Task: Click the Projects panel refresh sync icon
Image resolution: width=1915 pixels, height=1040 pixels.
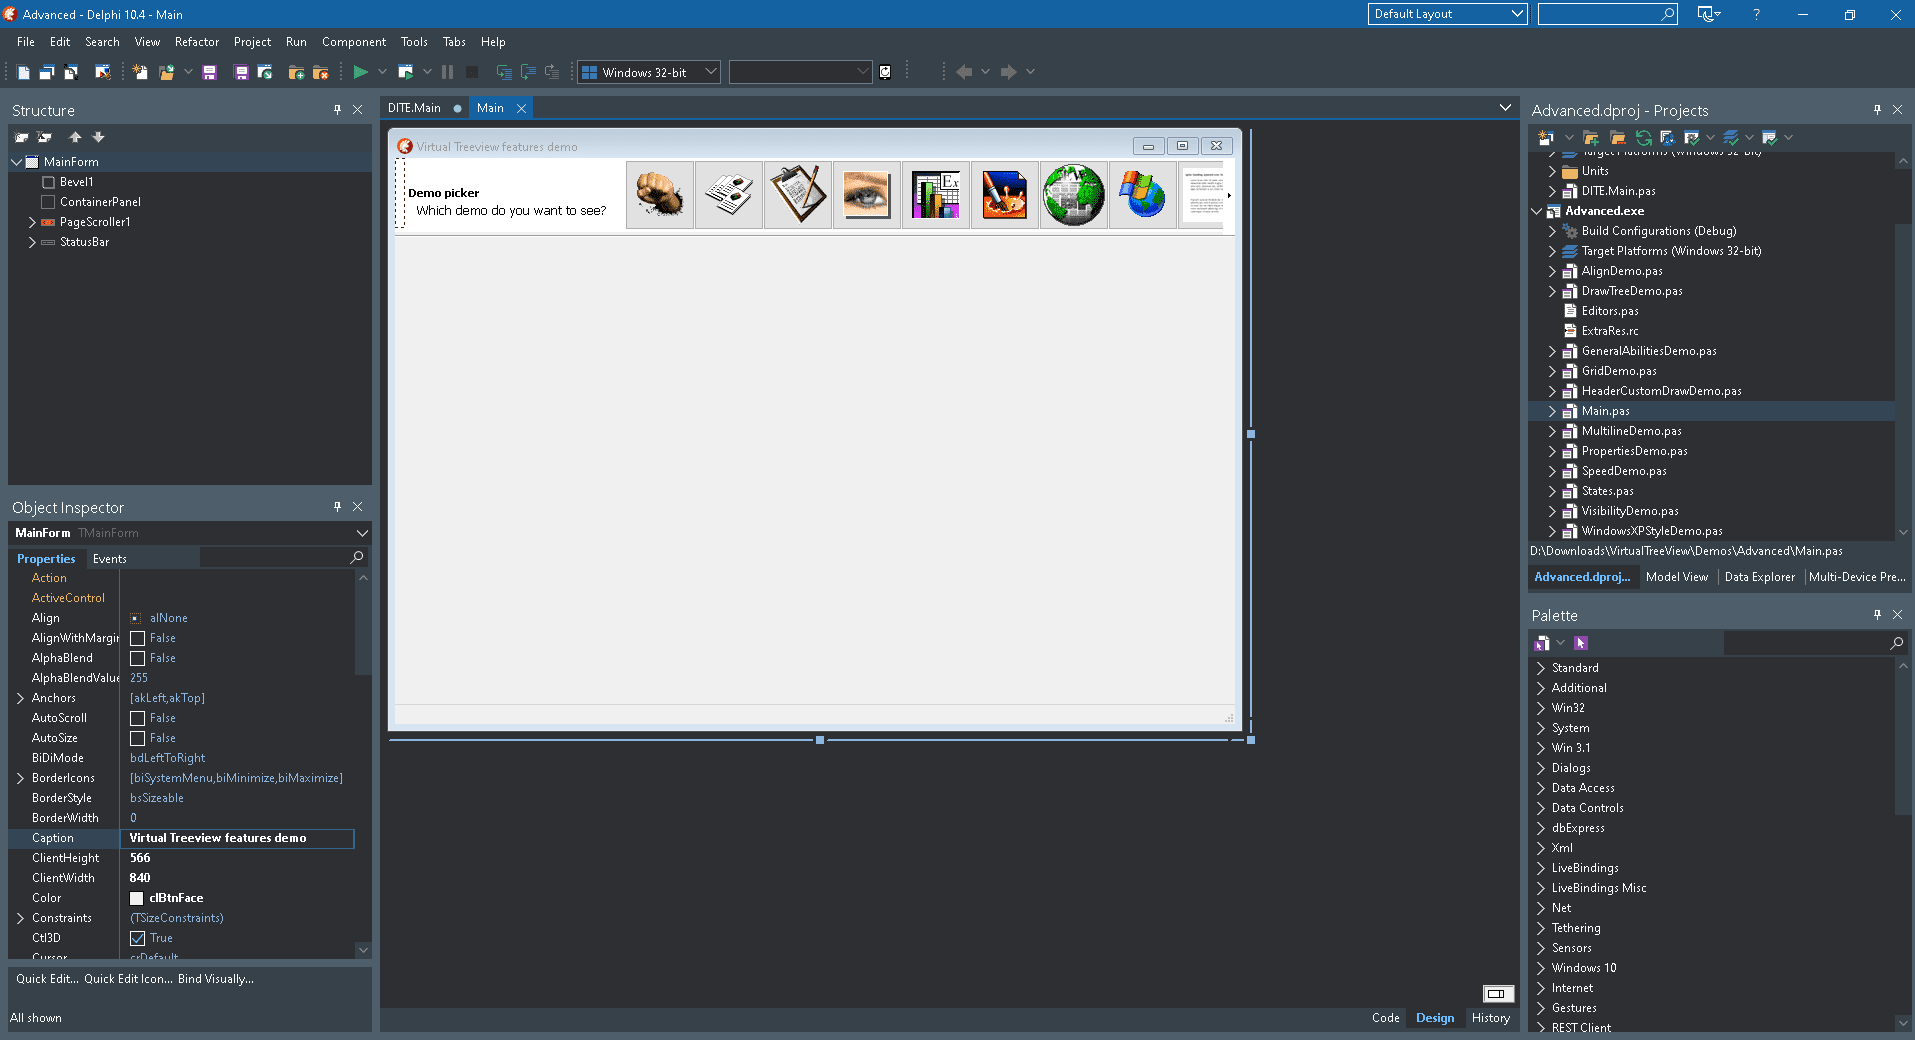Action: 1643,138
